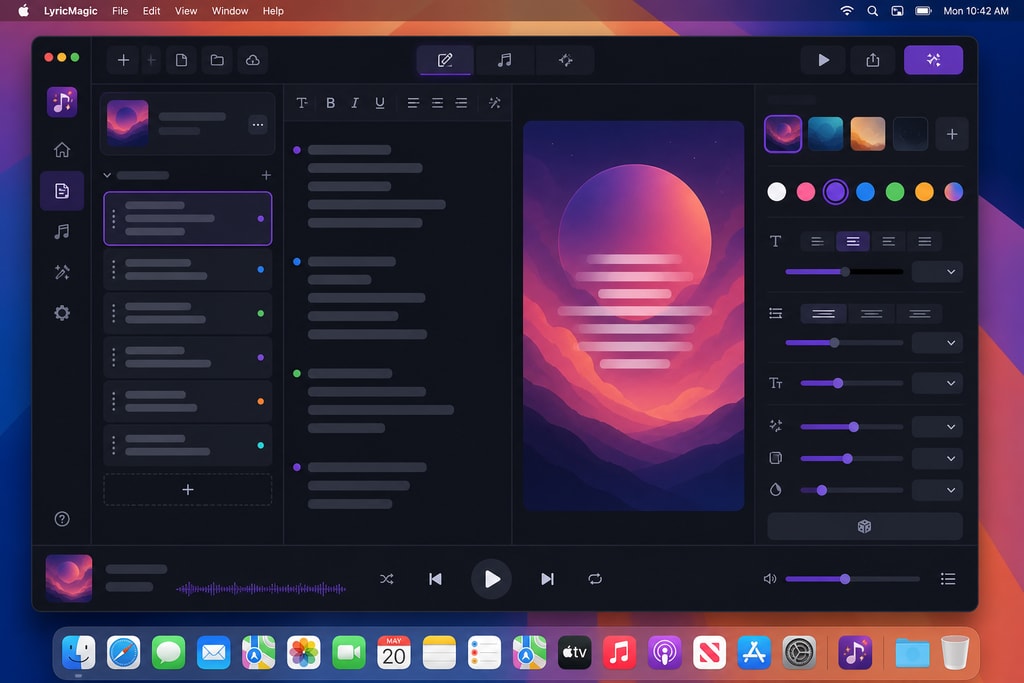Add a section with dashed plus button

[187, 490]
